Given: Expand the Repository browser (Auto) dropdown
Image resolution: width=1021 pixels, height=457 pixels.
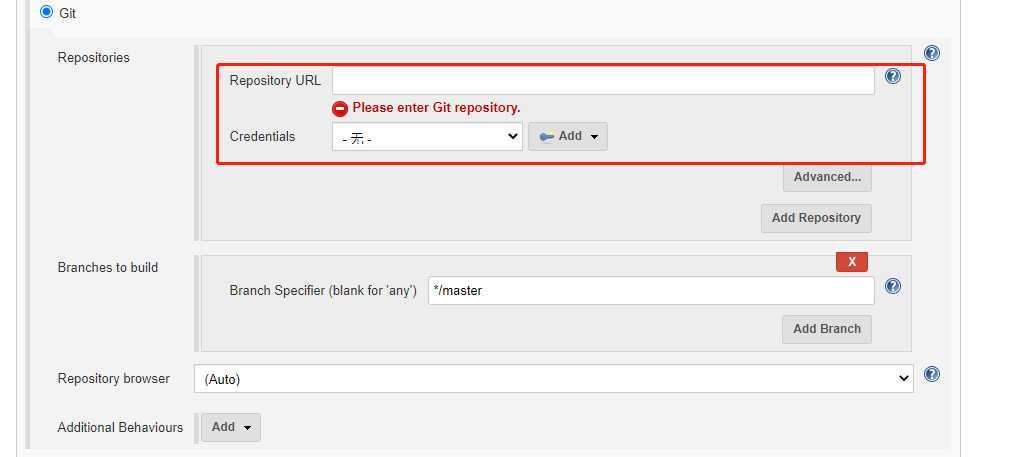Looking at the screenshot, I should click(553, 378).
